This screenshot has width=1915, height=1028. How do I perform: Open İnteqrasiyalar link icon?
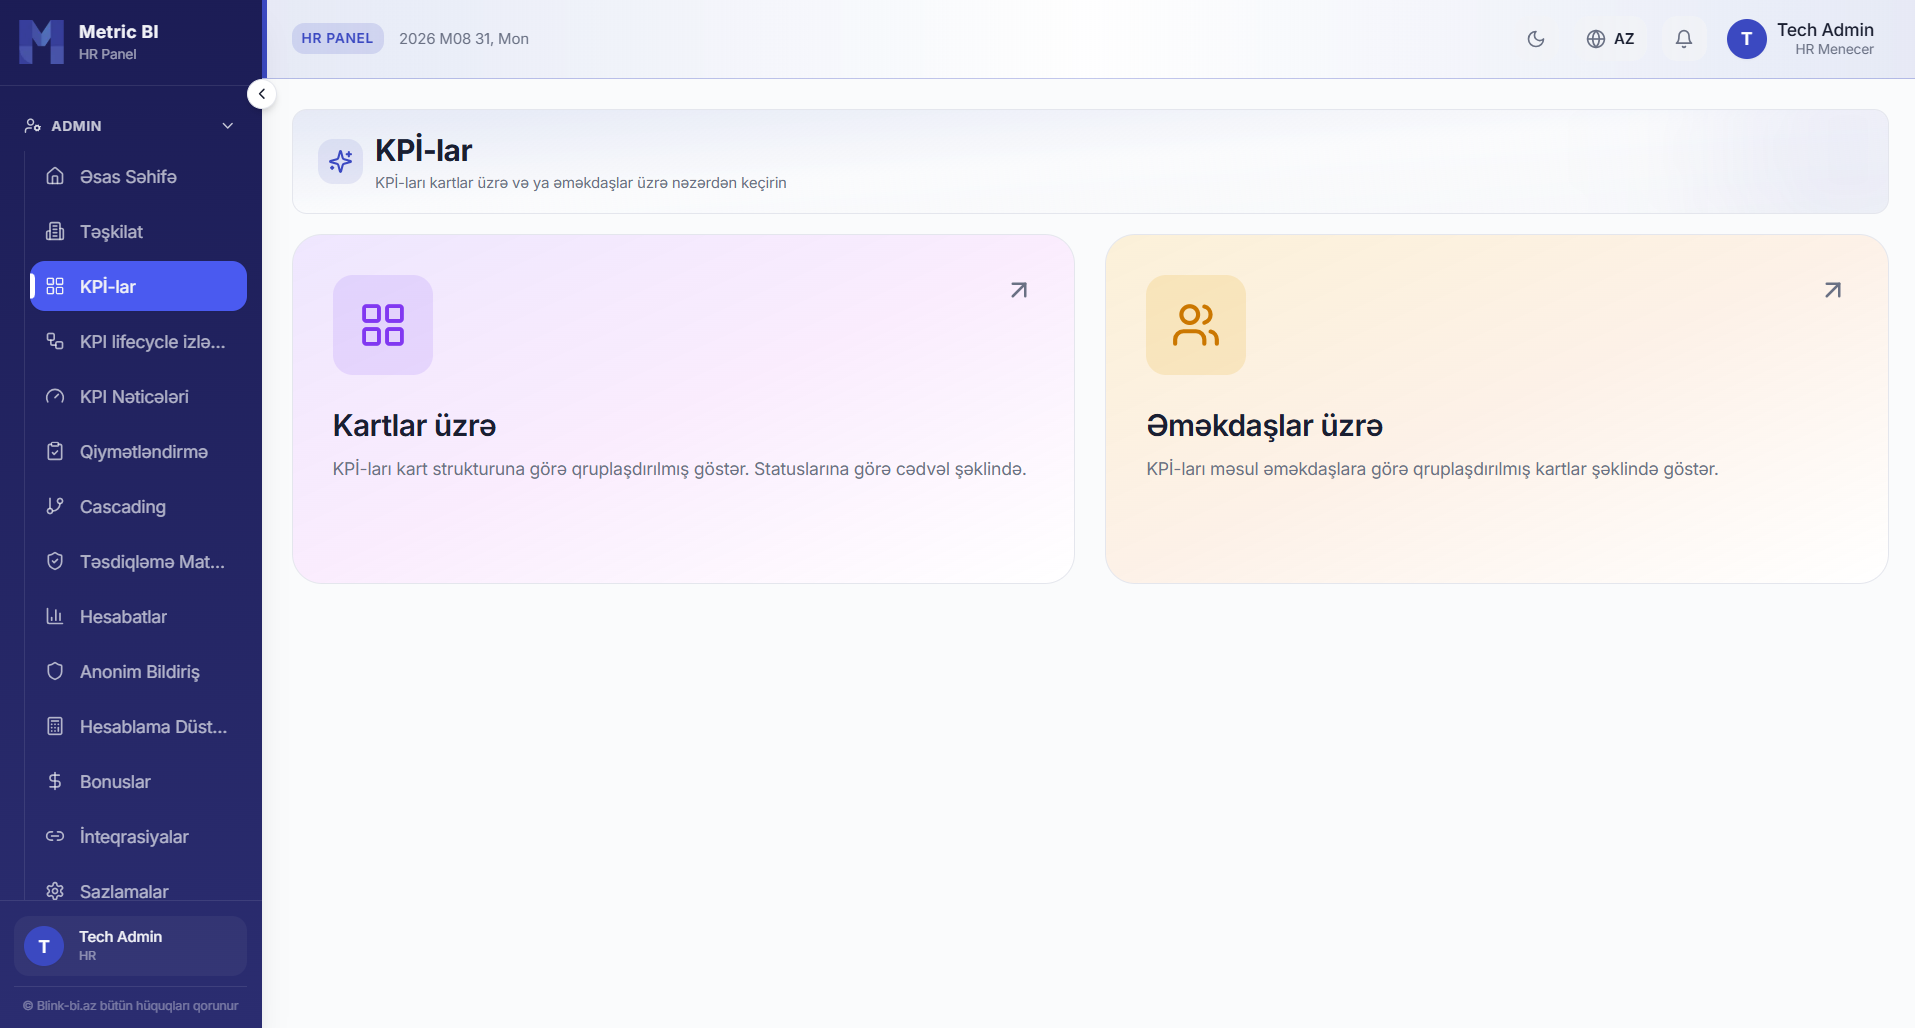tap(55, 836)
